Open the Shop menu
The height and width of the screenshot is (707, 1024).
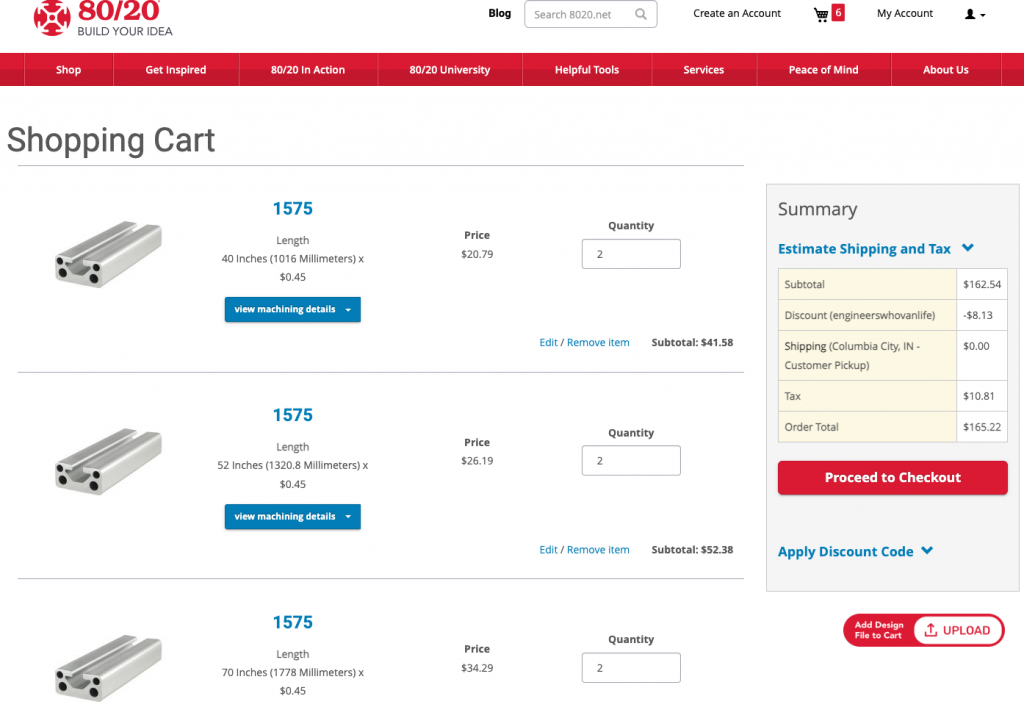[68, 70]
